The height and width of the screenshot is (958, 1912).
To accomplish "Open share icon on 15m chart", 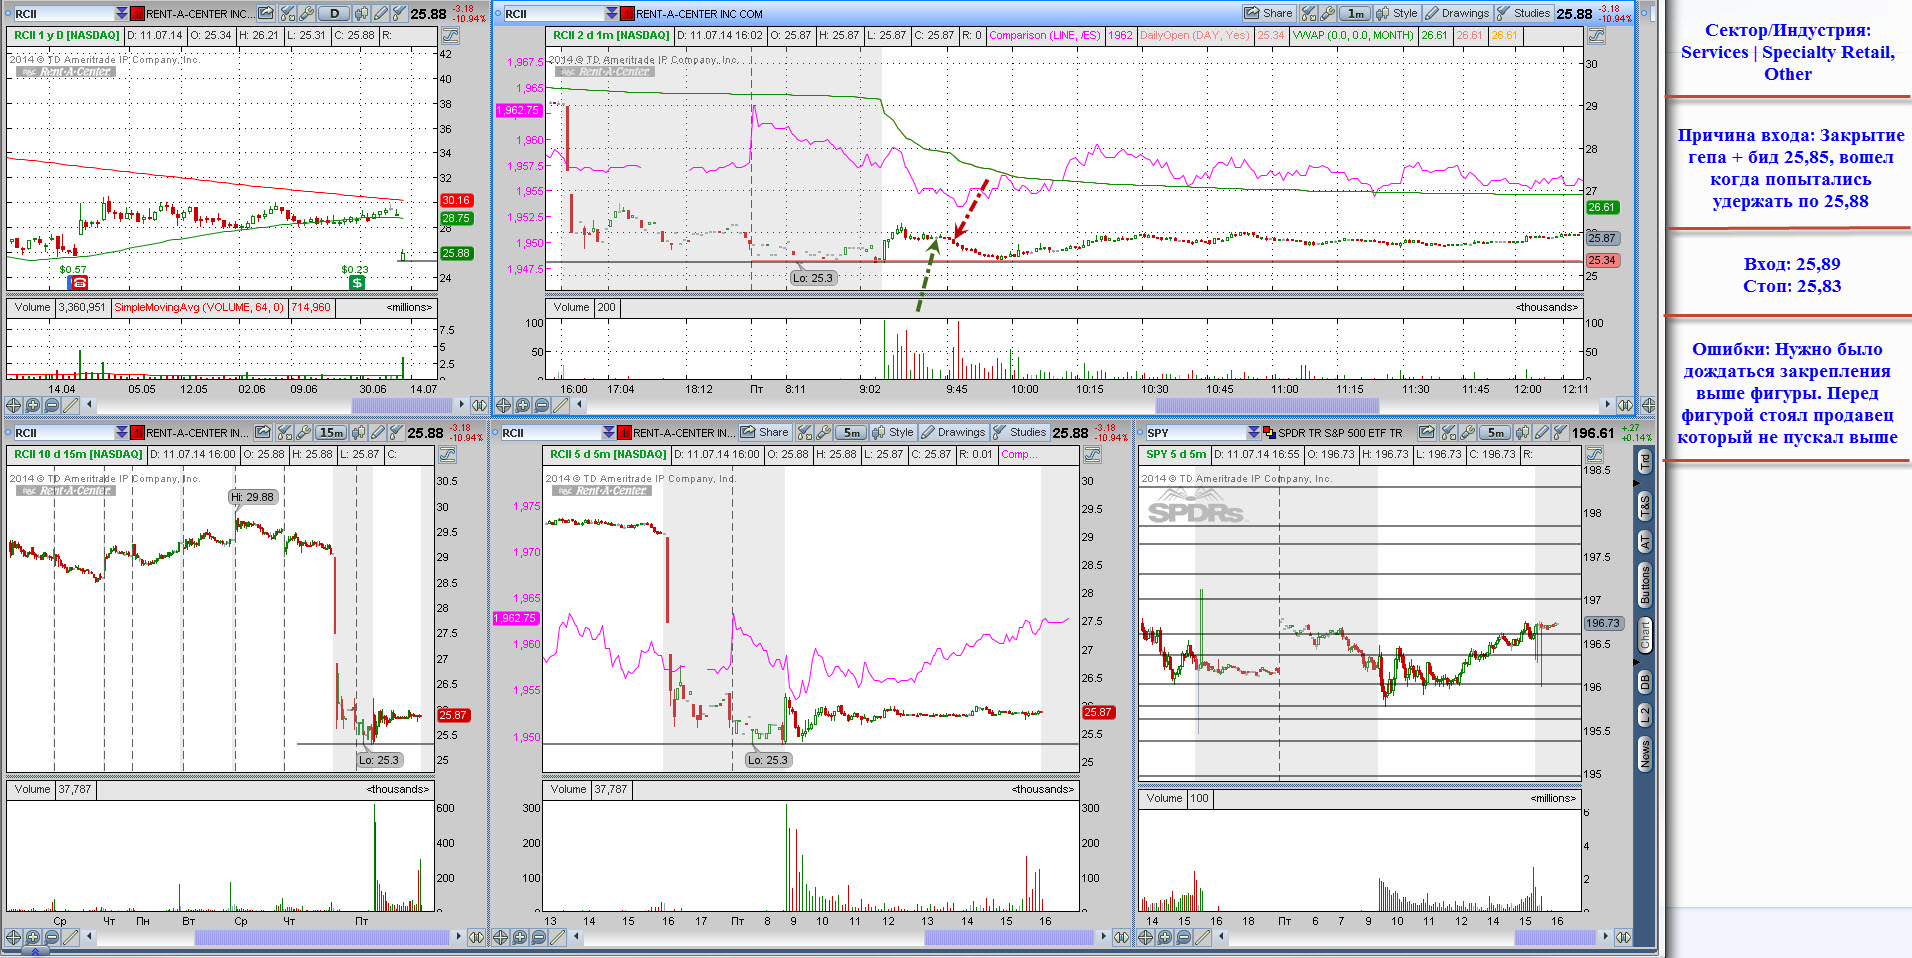I will (263, 432).
